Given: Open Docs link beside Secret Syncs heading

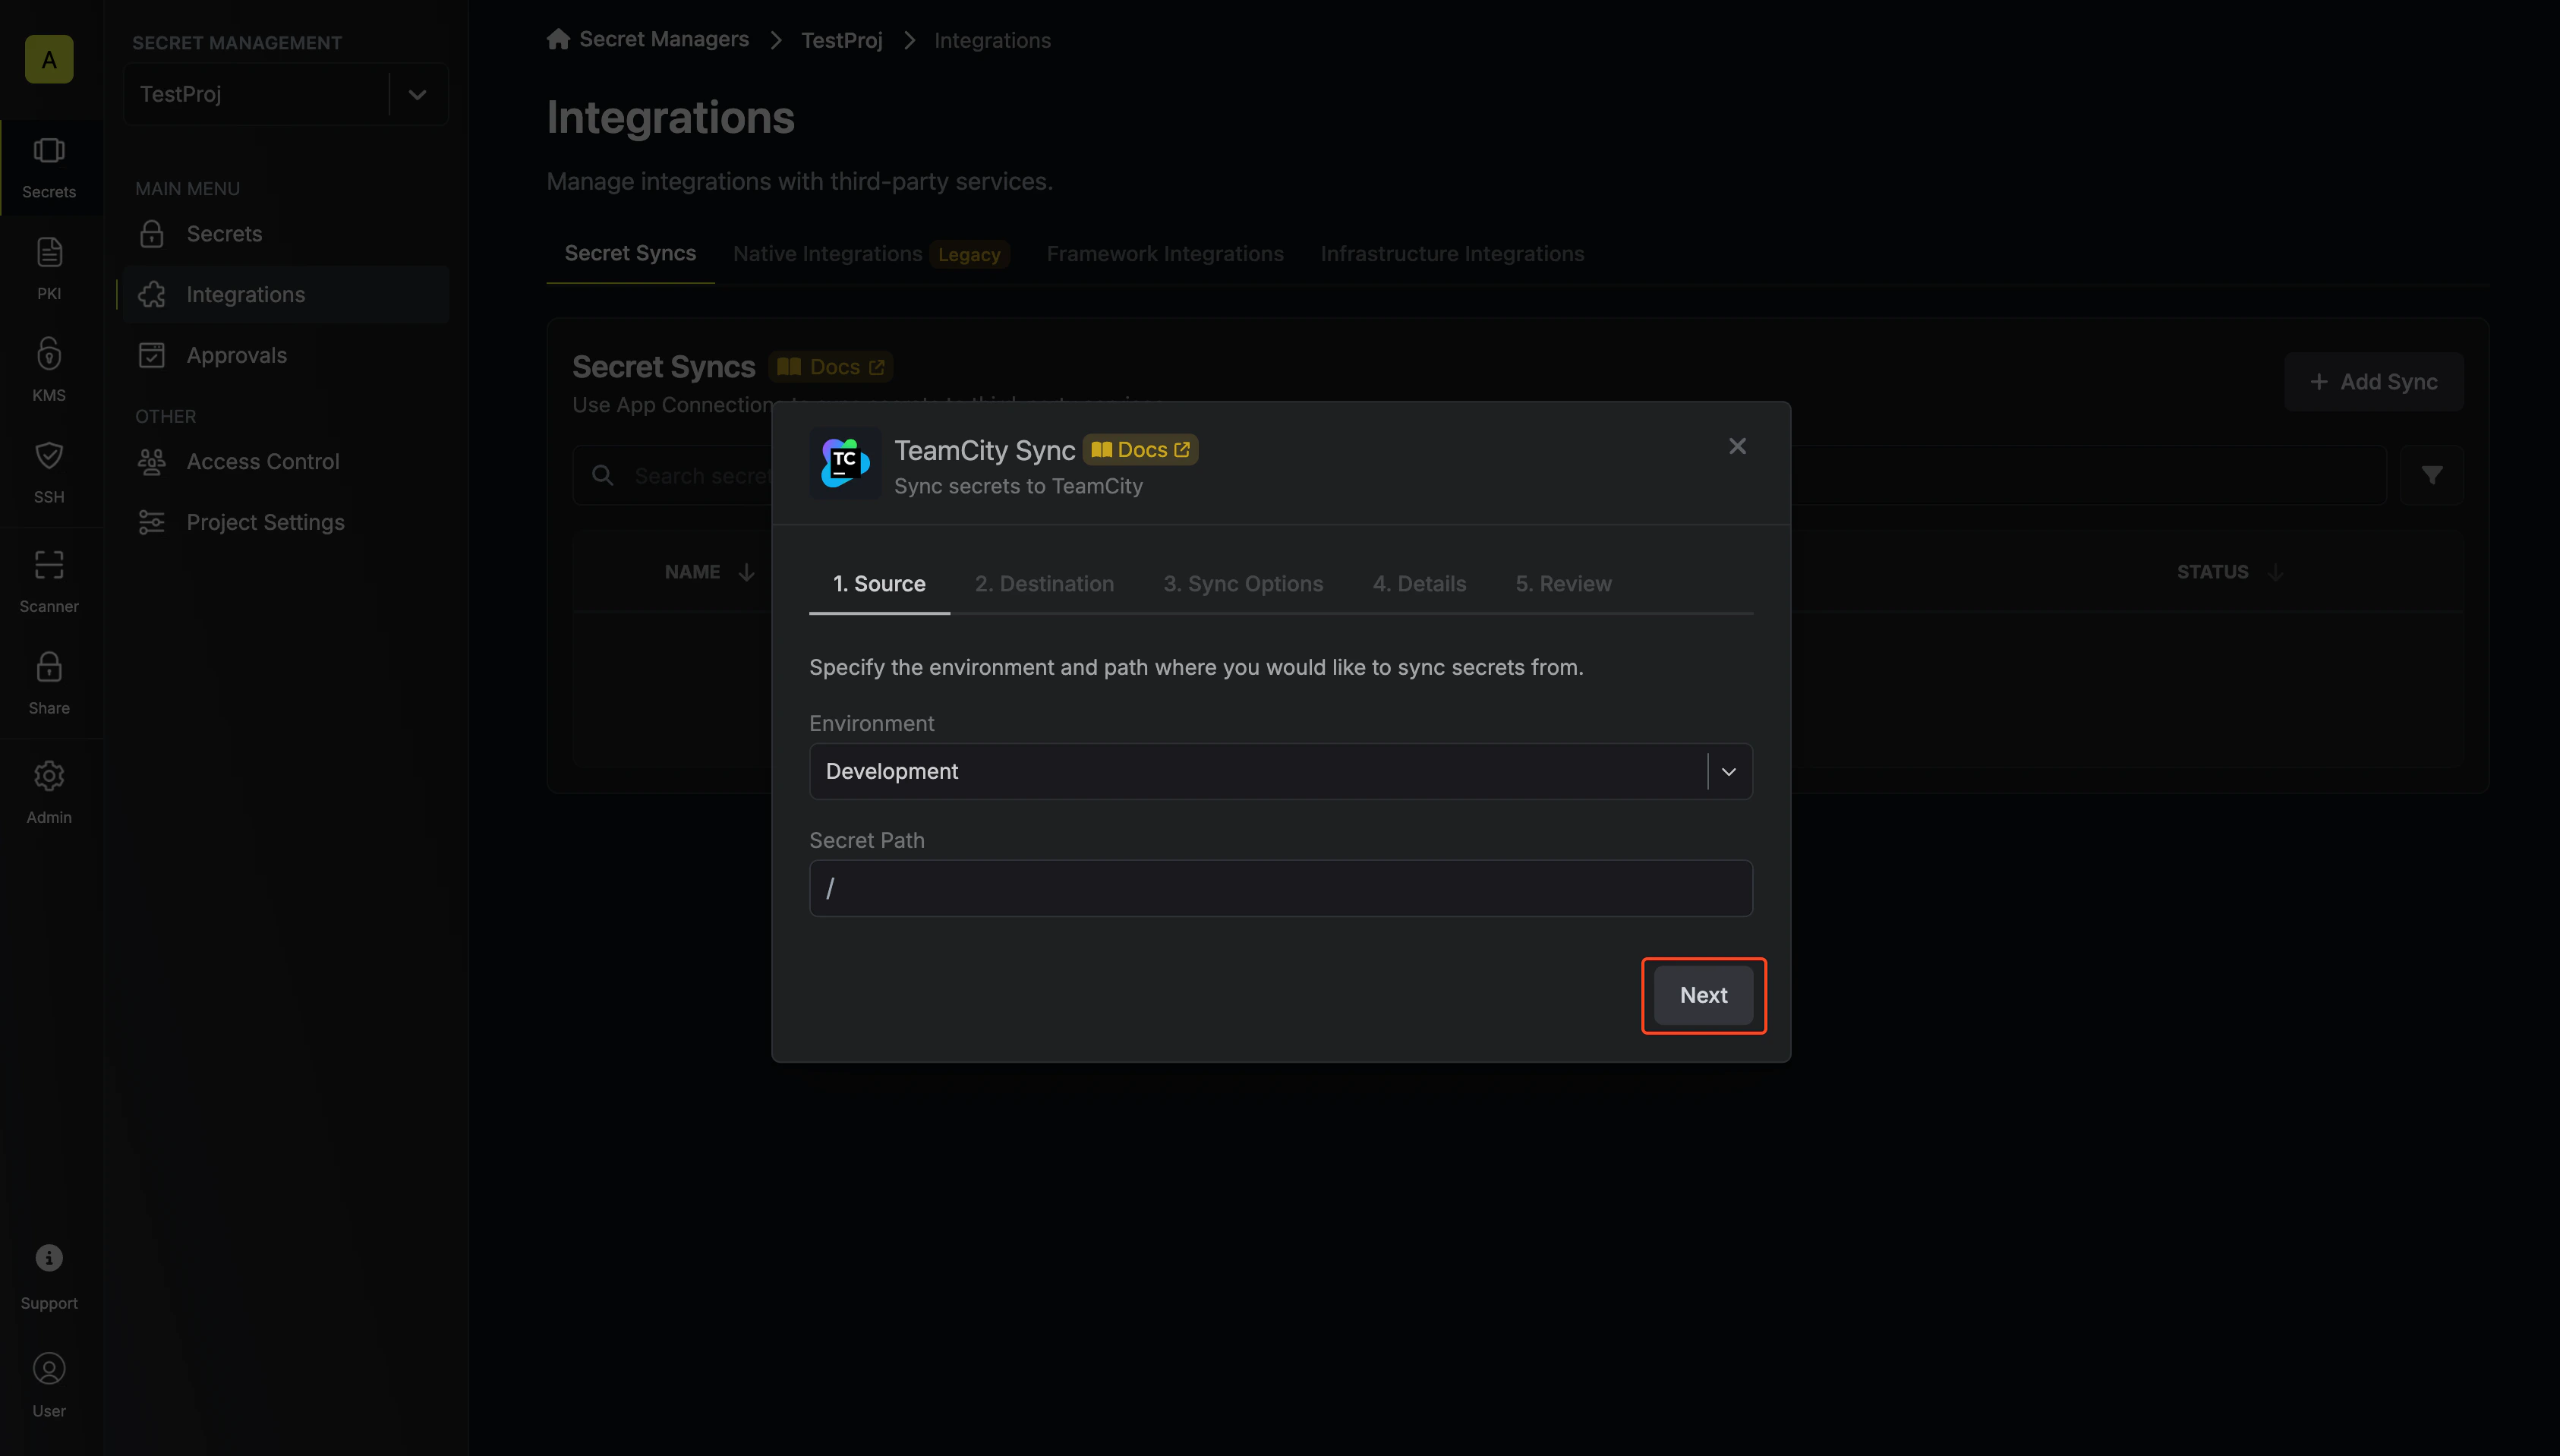Looking at the screenshot, I should [x=830, y=367].
